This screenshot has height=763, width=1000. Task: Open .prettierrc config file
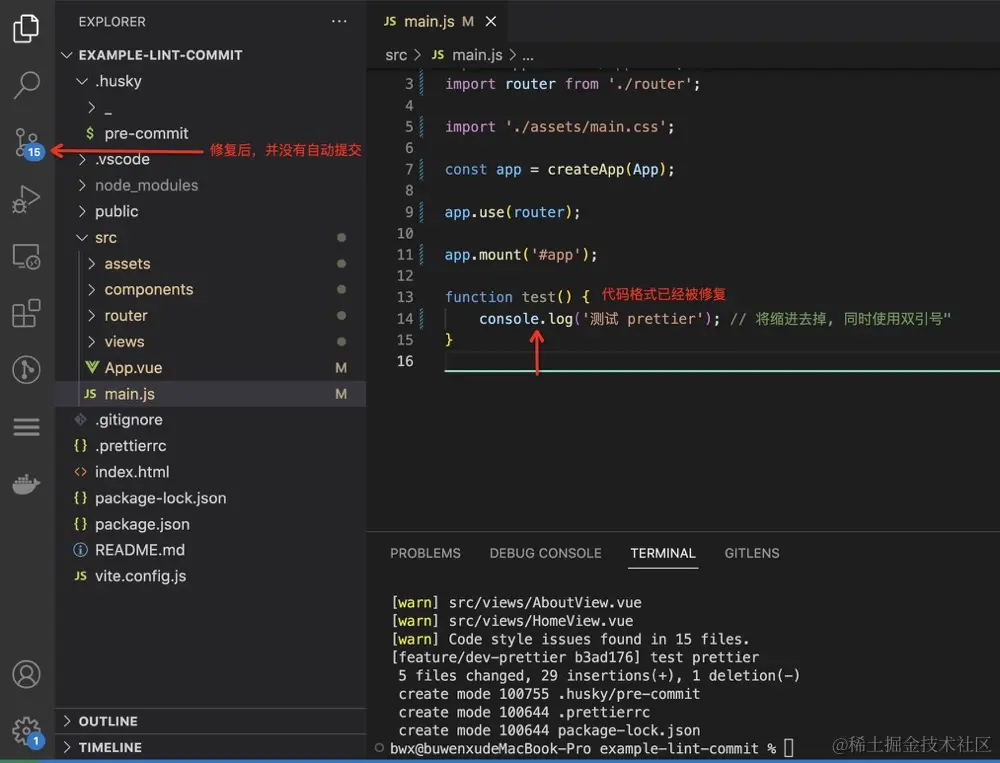pyautogui.click(x=210, y=446)
